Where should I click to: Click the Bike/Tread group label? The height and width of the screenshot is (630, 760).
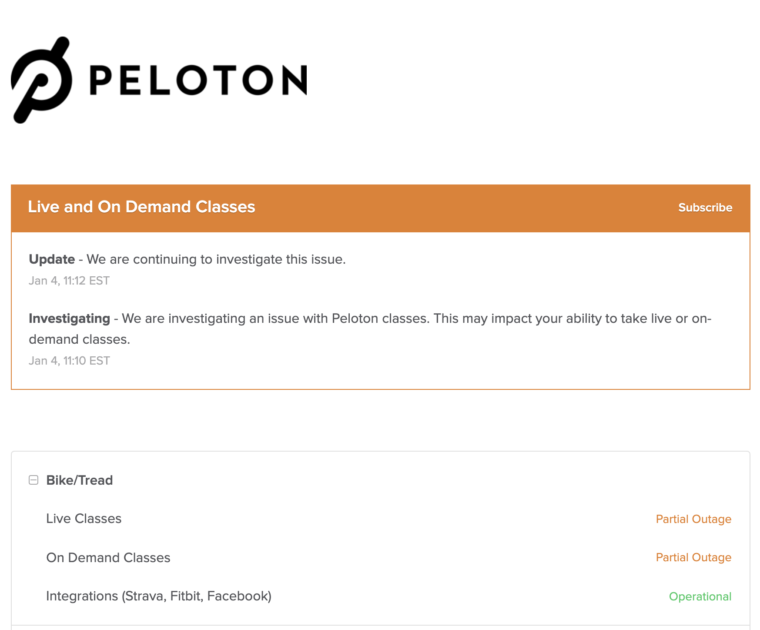click(79, 480)
